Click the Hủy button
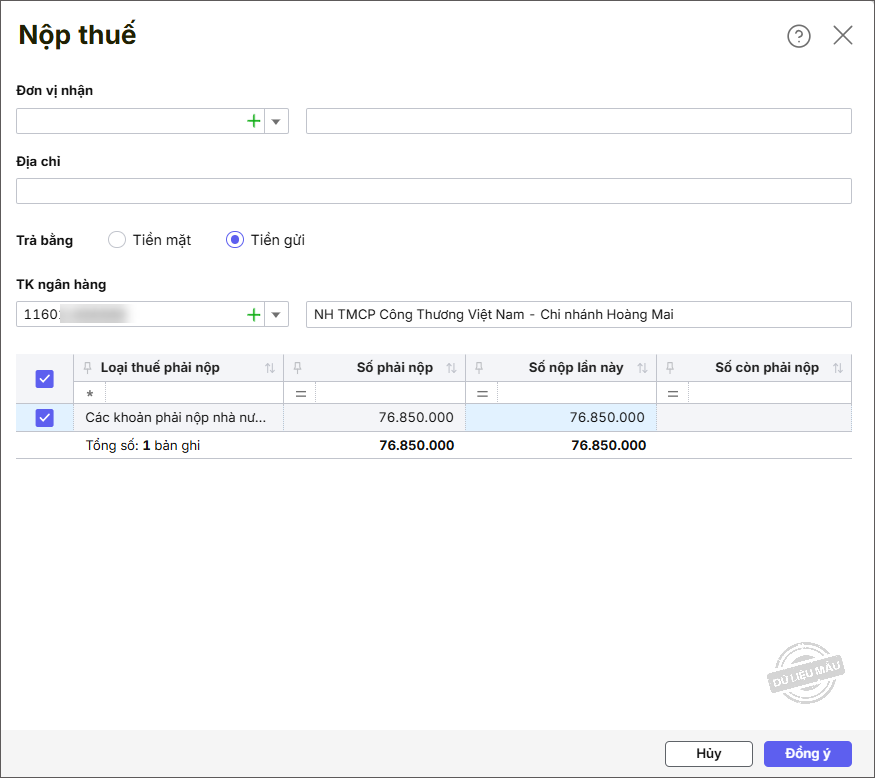 click(708, 754)
